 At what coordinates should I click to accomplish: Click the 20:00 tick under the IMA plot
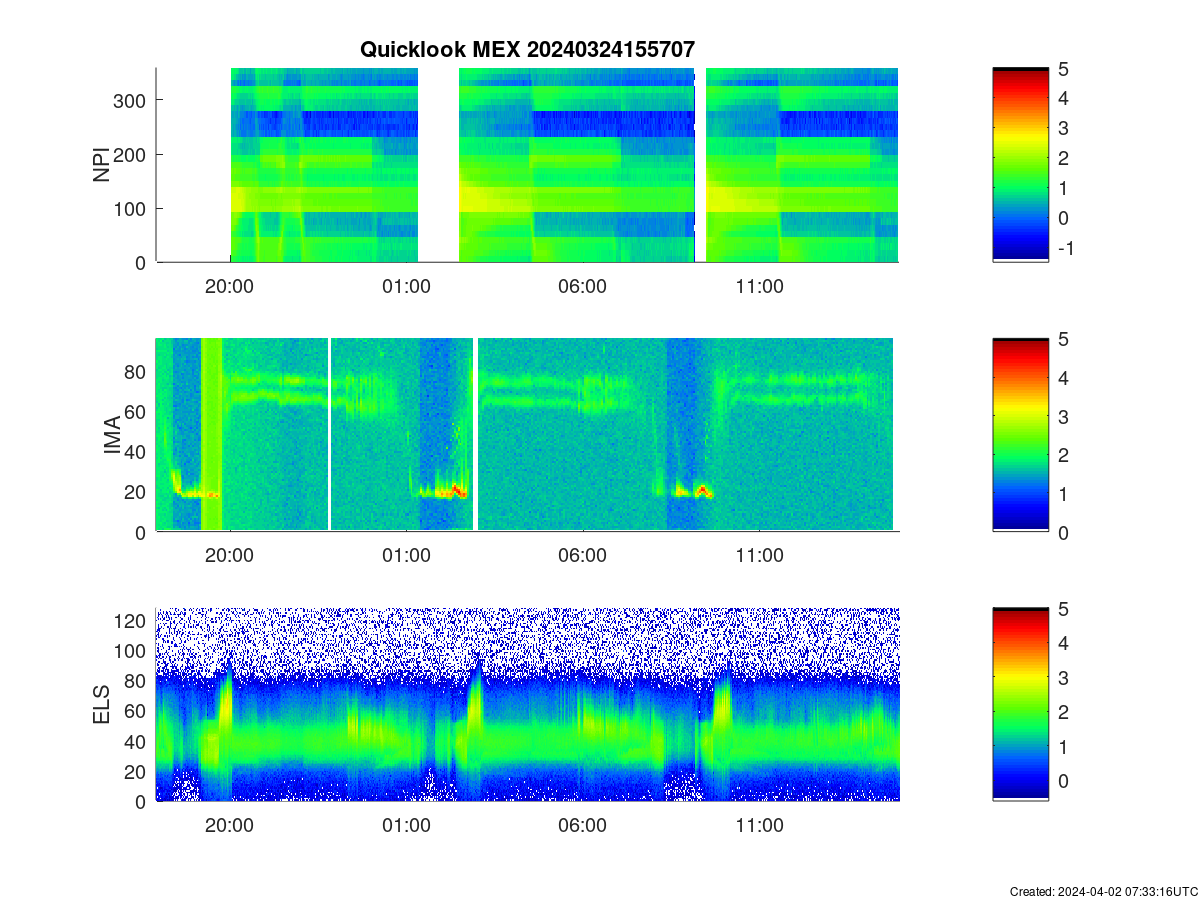230,556
